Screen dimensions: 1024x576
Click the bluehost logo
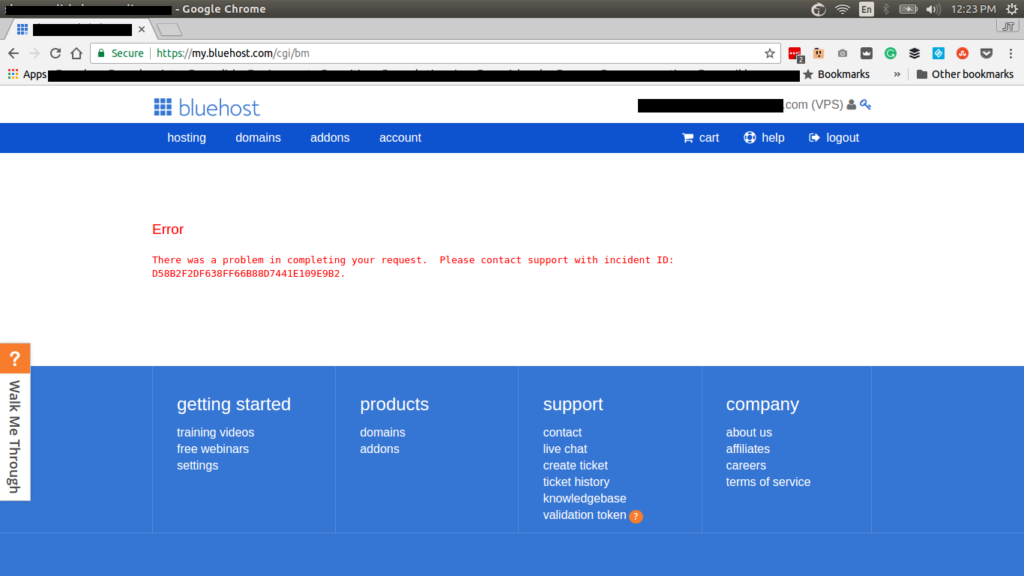tap(206, 108)
